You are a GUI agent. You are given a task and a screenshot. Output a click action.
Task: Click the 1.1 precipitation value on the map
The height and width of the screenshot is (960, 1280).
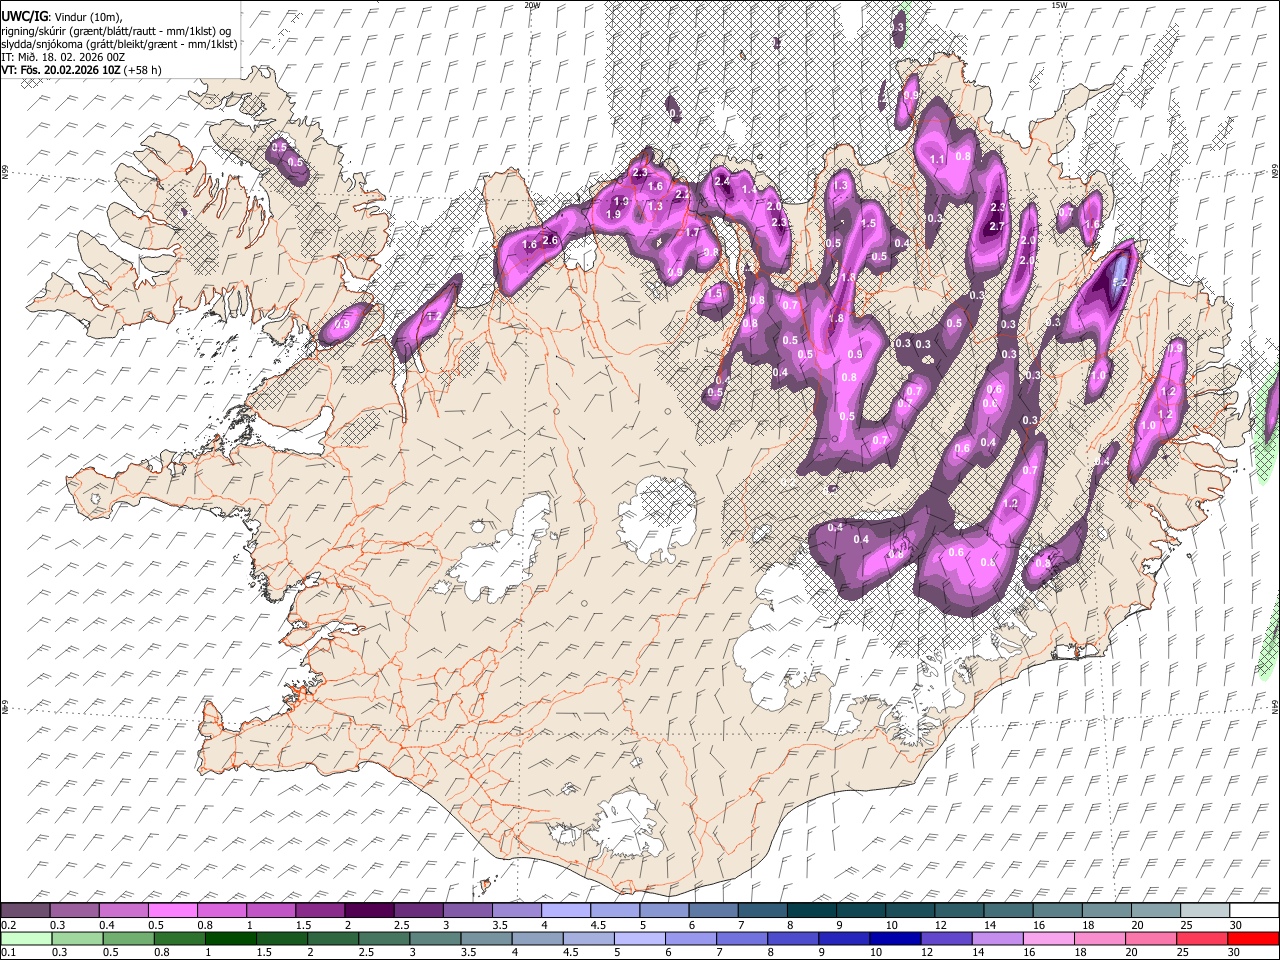click(x=937, y=160)
